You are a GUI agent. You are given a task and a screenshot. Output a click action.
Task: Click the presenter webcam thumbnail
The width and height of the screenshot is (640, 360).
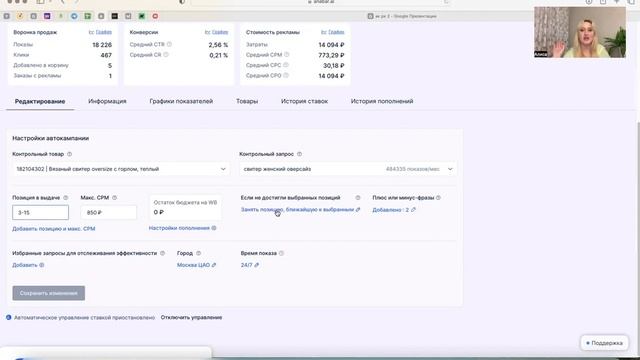580,32
